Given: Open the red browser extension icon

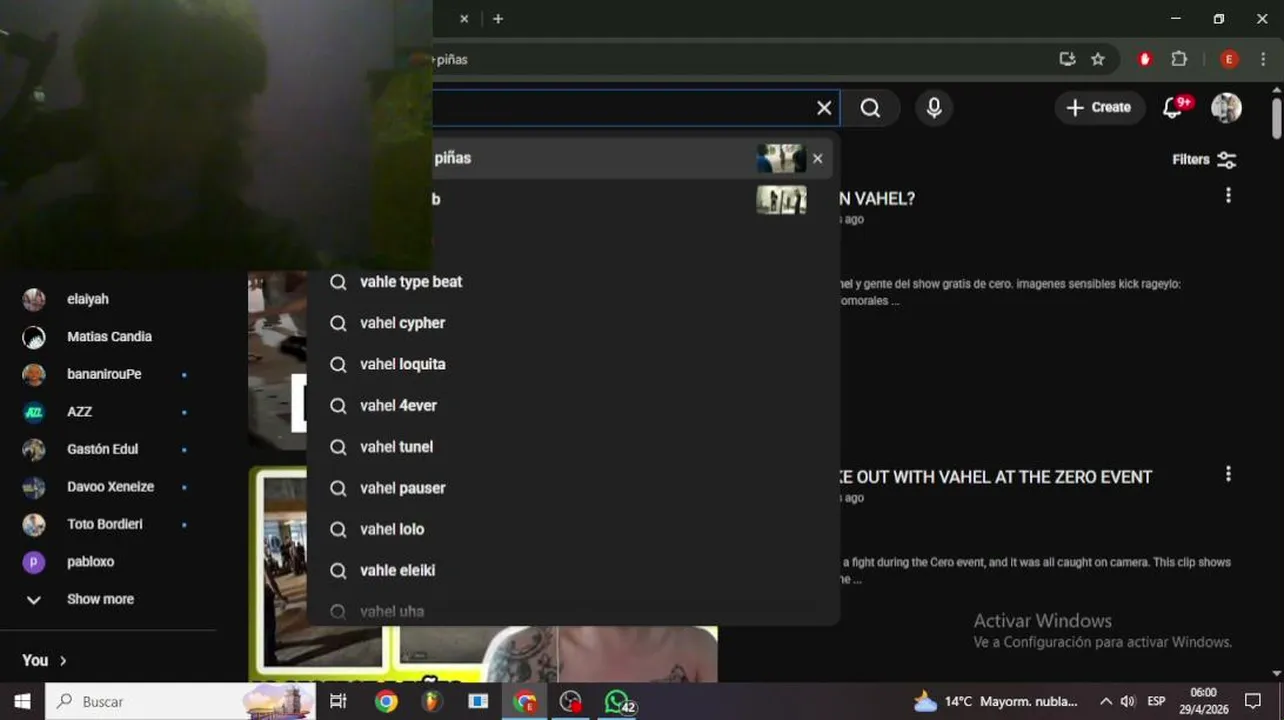Looking at the screenshot, I should click(x=1145, y=59).
